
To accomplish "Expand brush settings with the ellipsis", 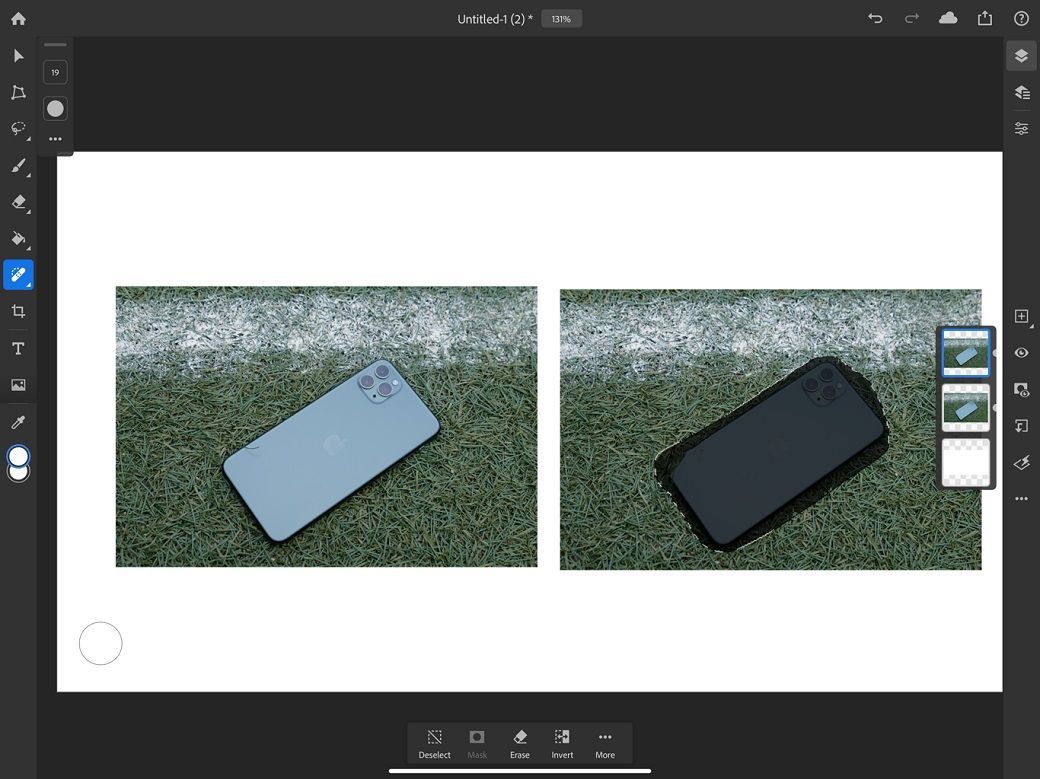I will click(x=55, y=138).
